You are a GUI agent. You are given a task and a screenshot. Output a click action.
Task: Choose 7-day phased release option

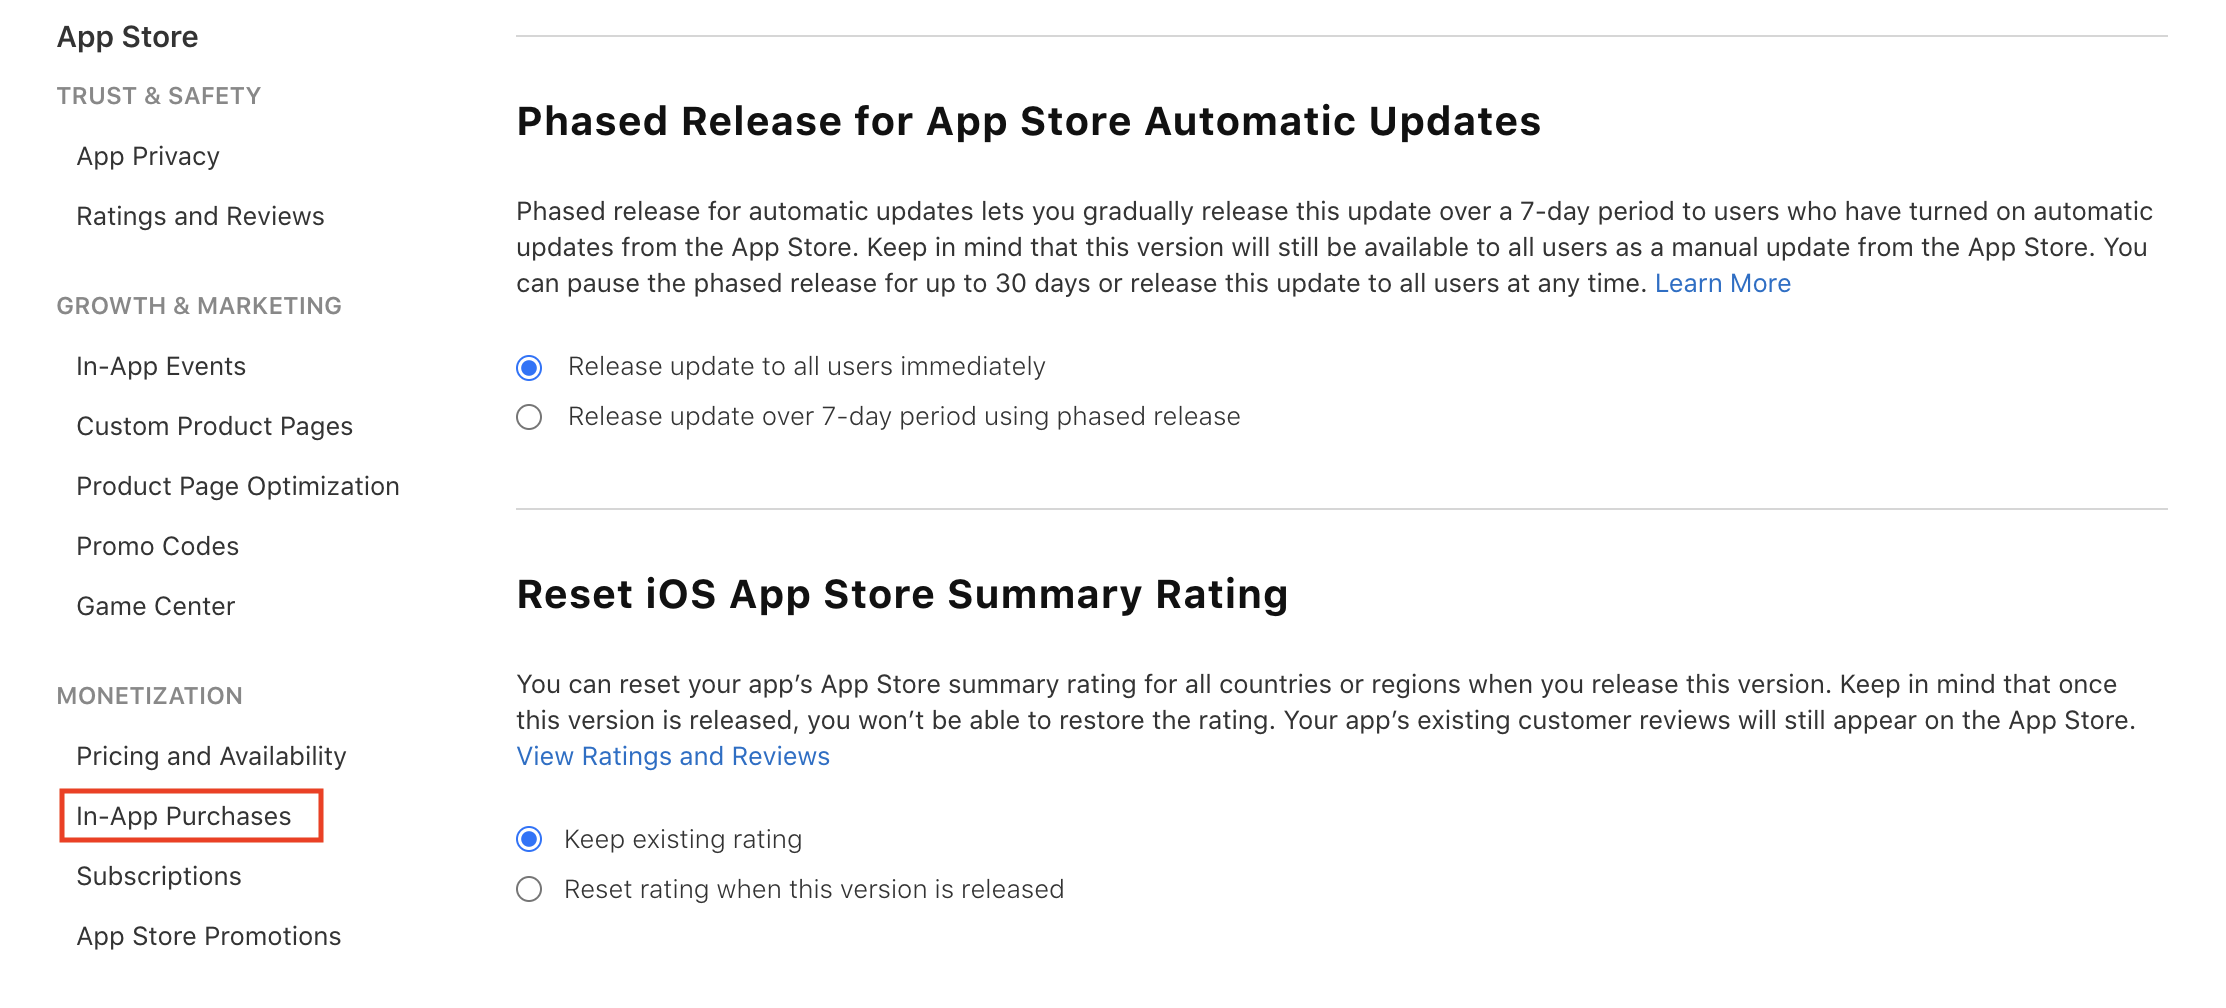tap(529, 417)
